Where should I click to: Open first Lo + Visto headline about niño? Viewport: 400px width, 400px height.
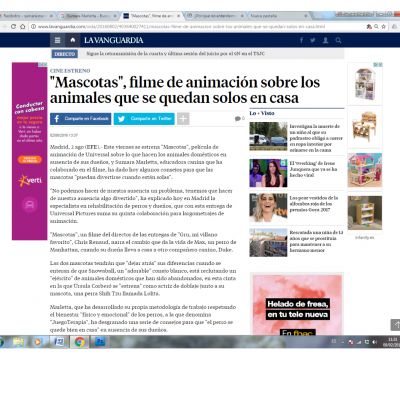pyautogui.click(x=315, y=138)
